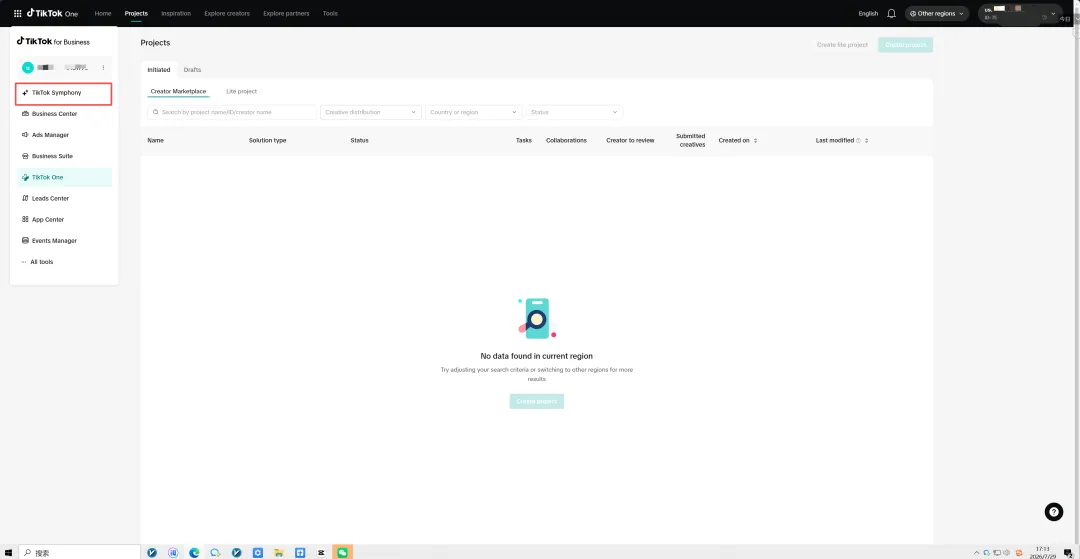Select the Initiated tab
The width and height of the screenshot is (1080, 559).
tap(158, 70)
